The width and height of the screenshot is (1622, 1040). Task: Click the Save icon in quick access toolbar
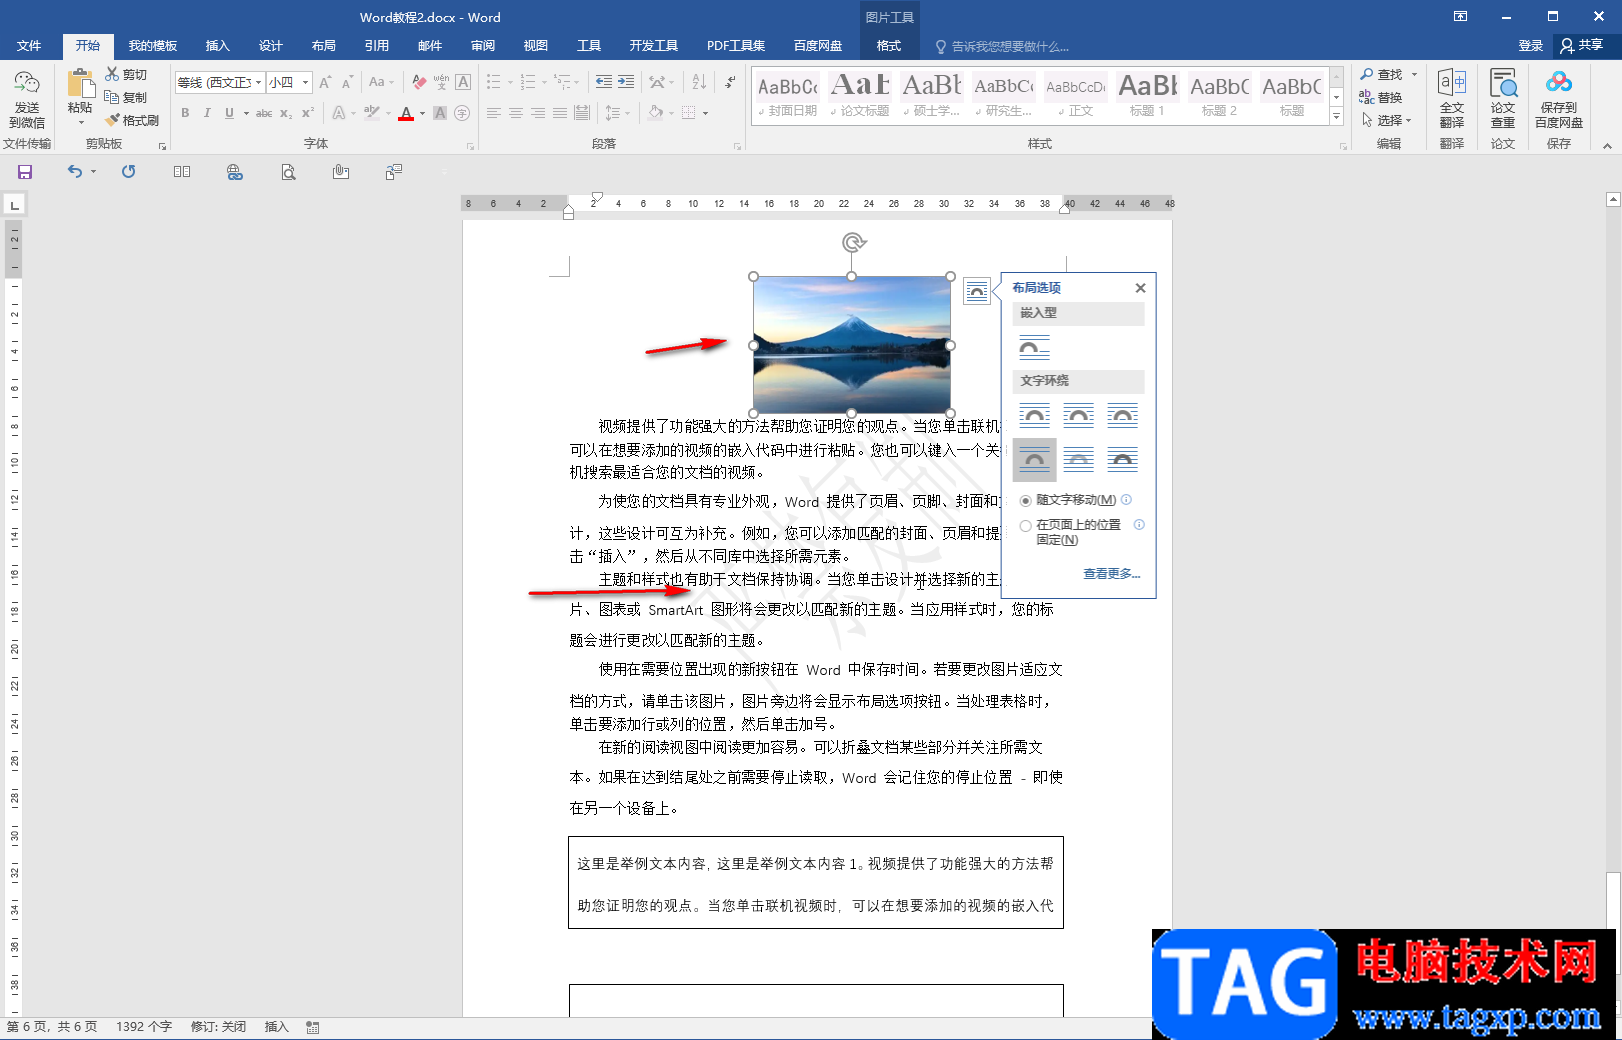pos(25,172)
